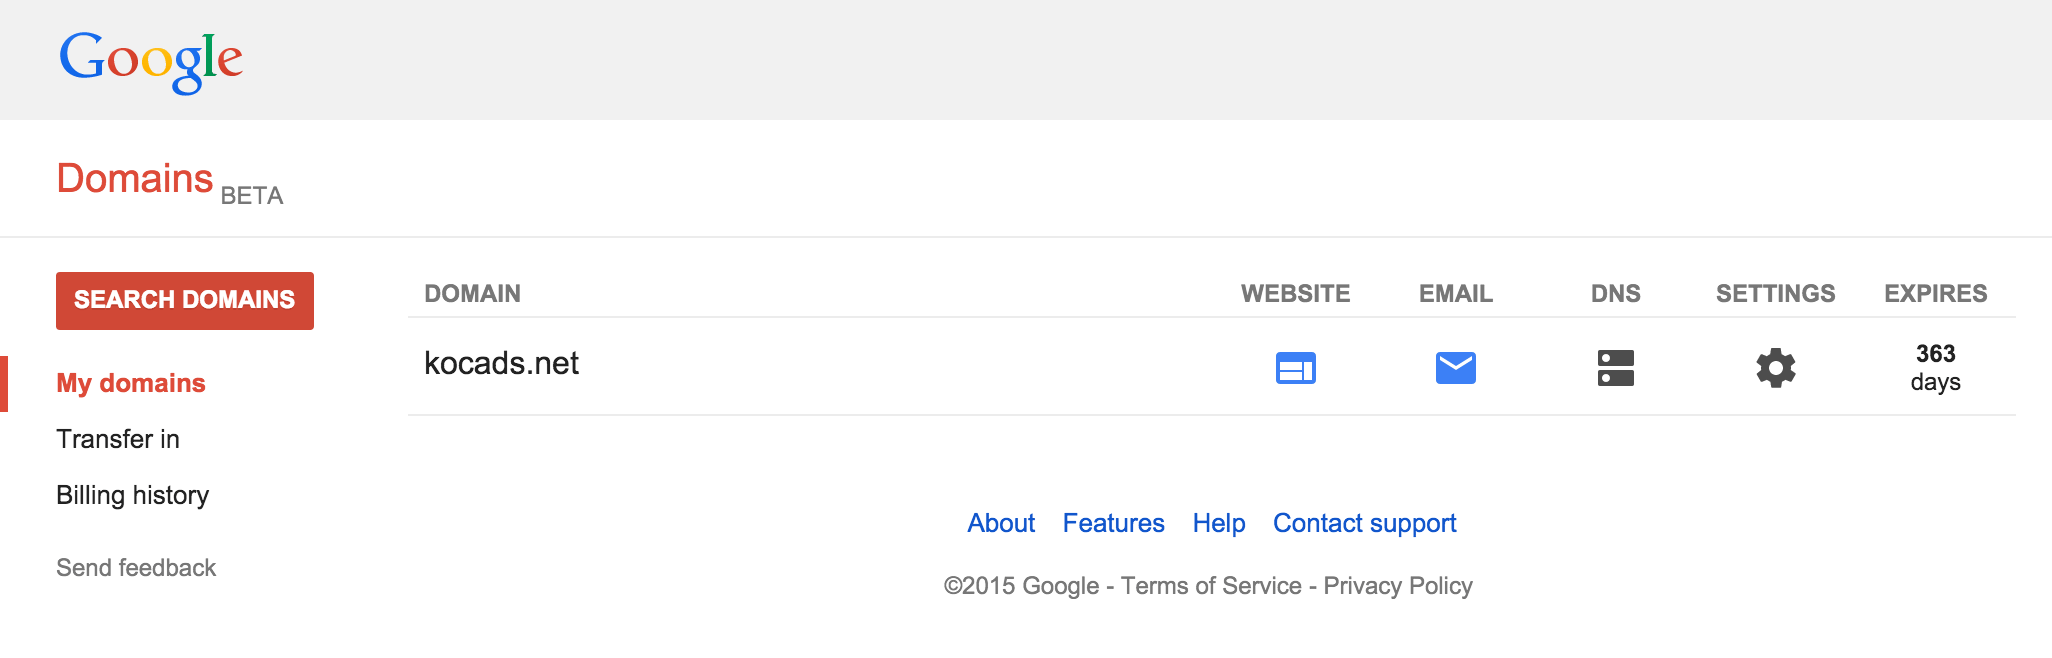Viewport: 2052px width, 658px height.
Task: Open the email envelope icon for kocads.net
Action: (x=1456, y=368)
